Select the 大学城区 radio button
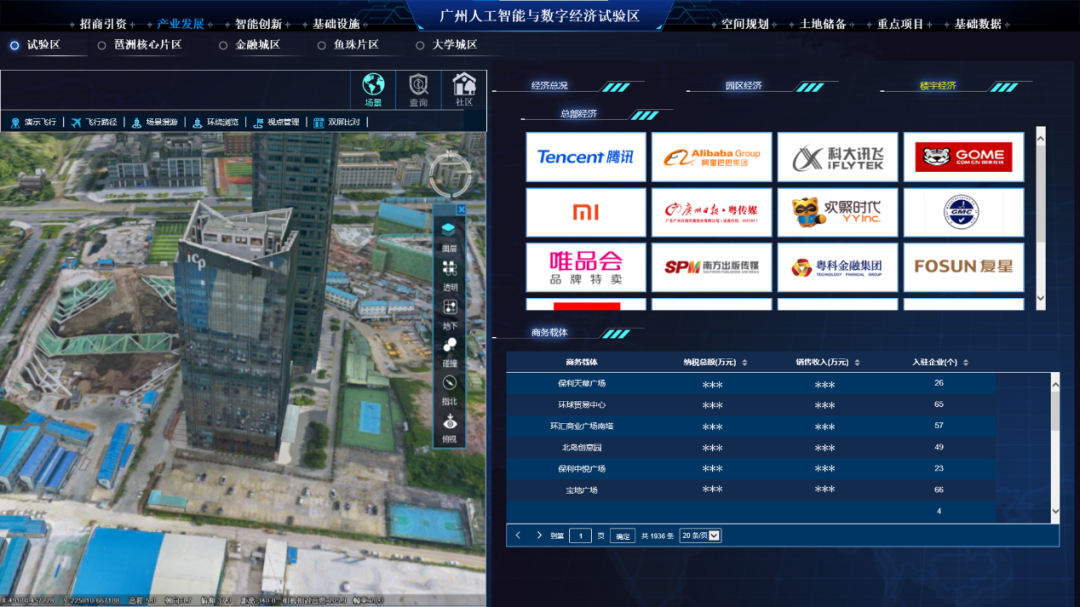This screenshot has height=607, width=1080. pos(420,45)
